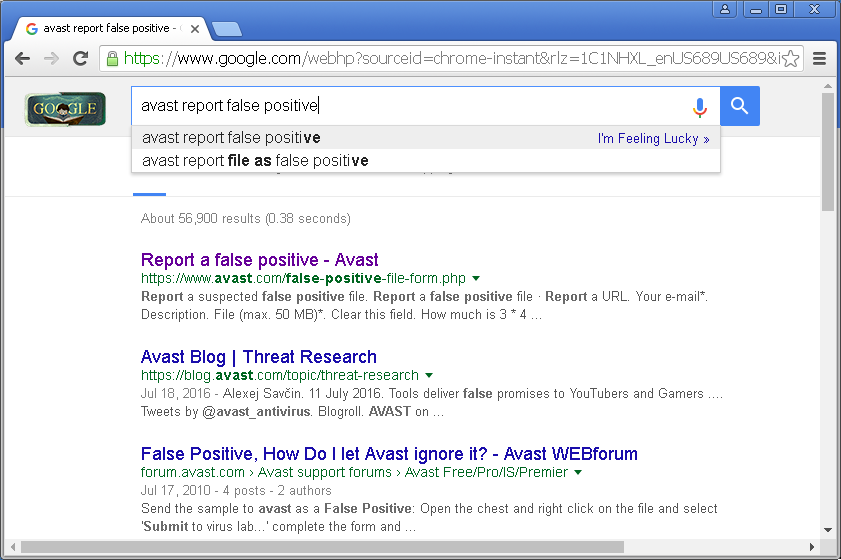Minimize the Chrome window
The image size is (841, 560).
click(x=756, y=9)
